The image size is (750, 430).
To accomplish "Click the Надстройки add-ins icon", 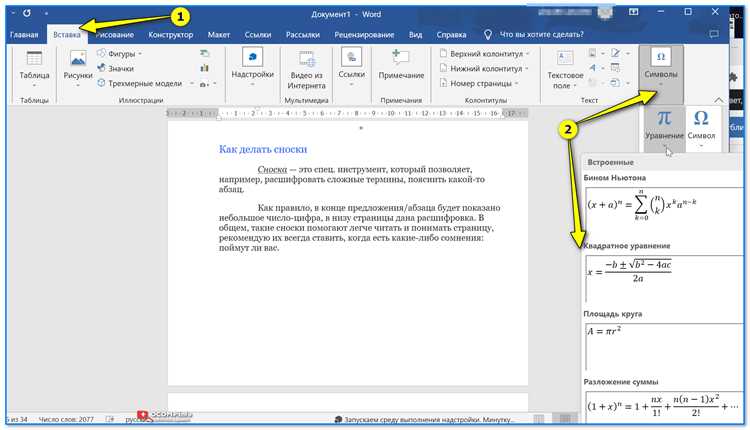I will coord(253,57).
